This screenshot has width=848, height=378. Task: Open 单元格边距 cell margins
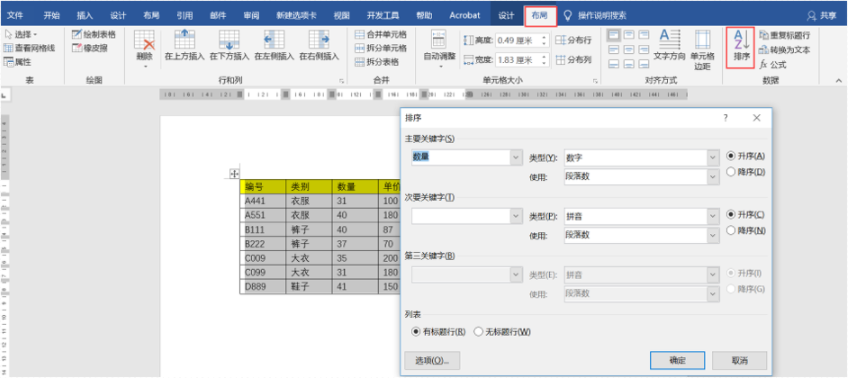pyautogui.click(x=703, y=50)
